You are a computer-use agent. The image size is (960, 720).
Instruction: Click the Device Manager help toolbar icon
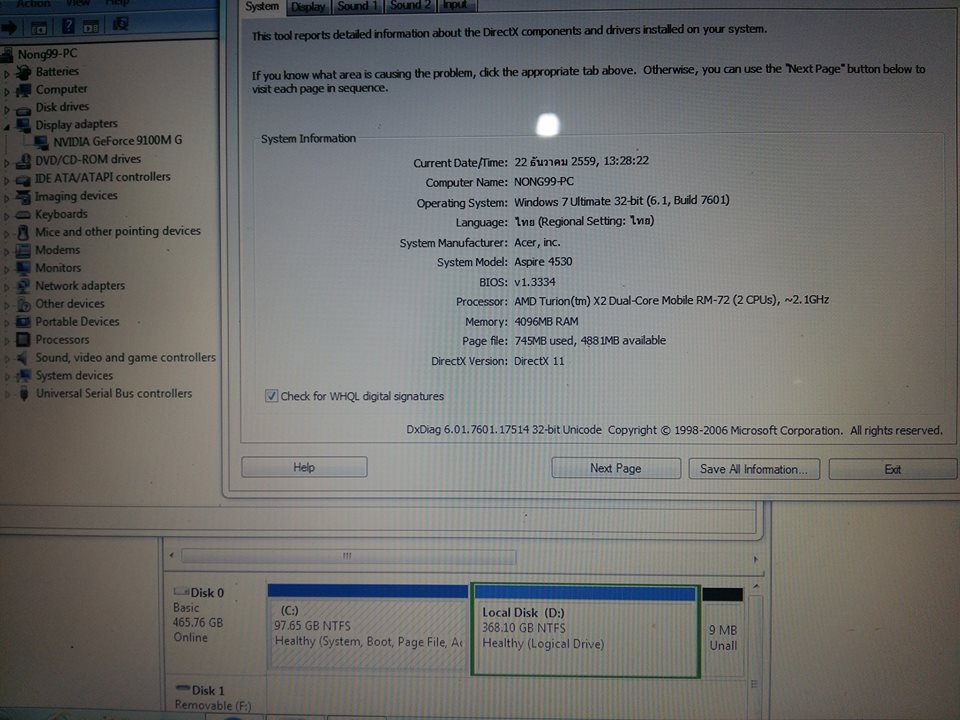[68, 26]
